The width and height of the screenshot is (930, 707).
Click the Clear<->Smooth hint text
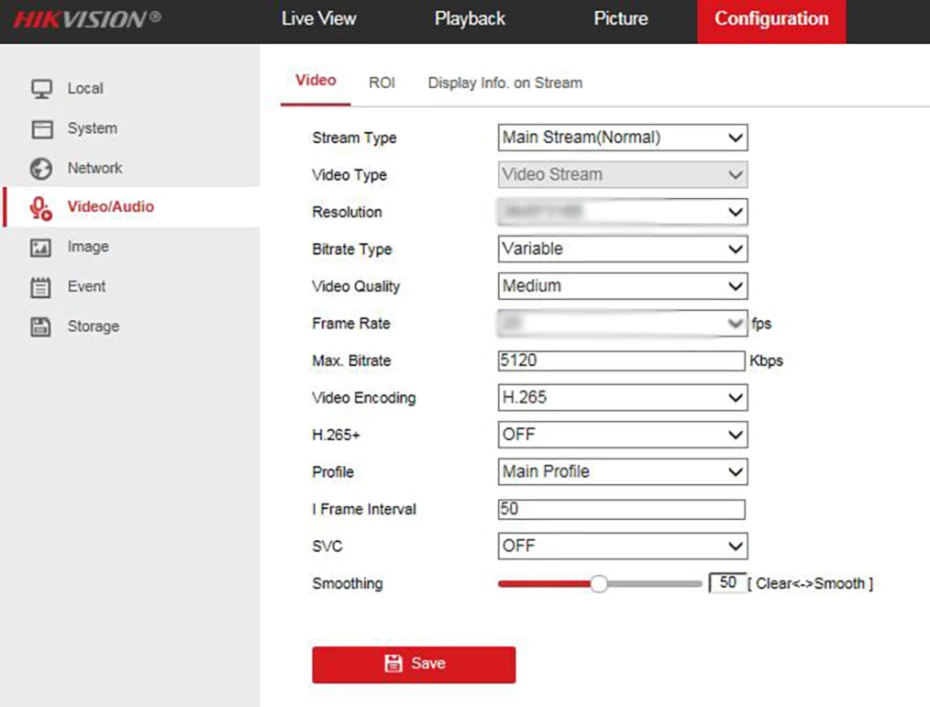pyautogui.click(x=811, y=584)
